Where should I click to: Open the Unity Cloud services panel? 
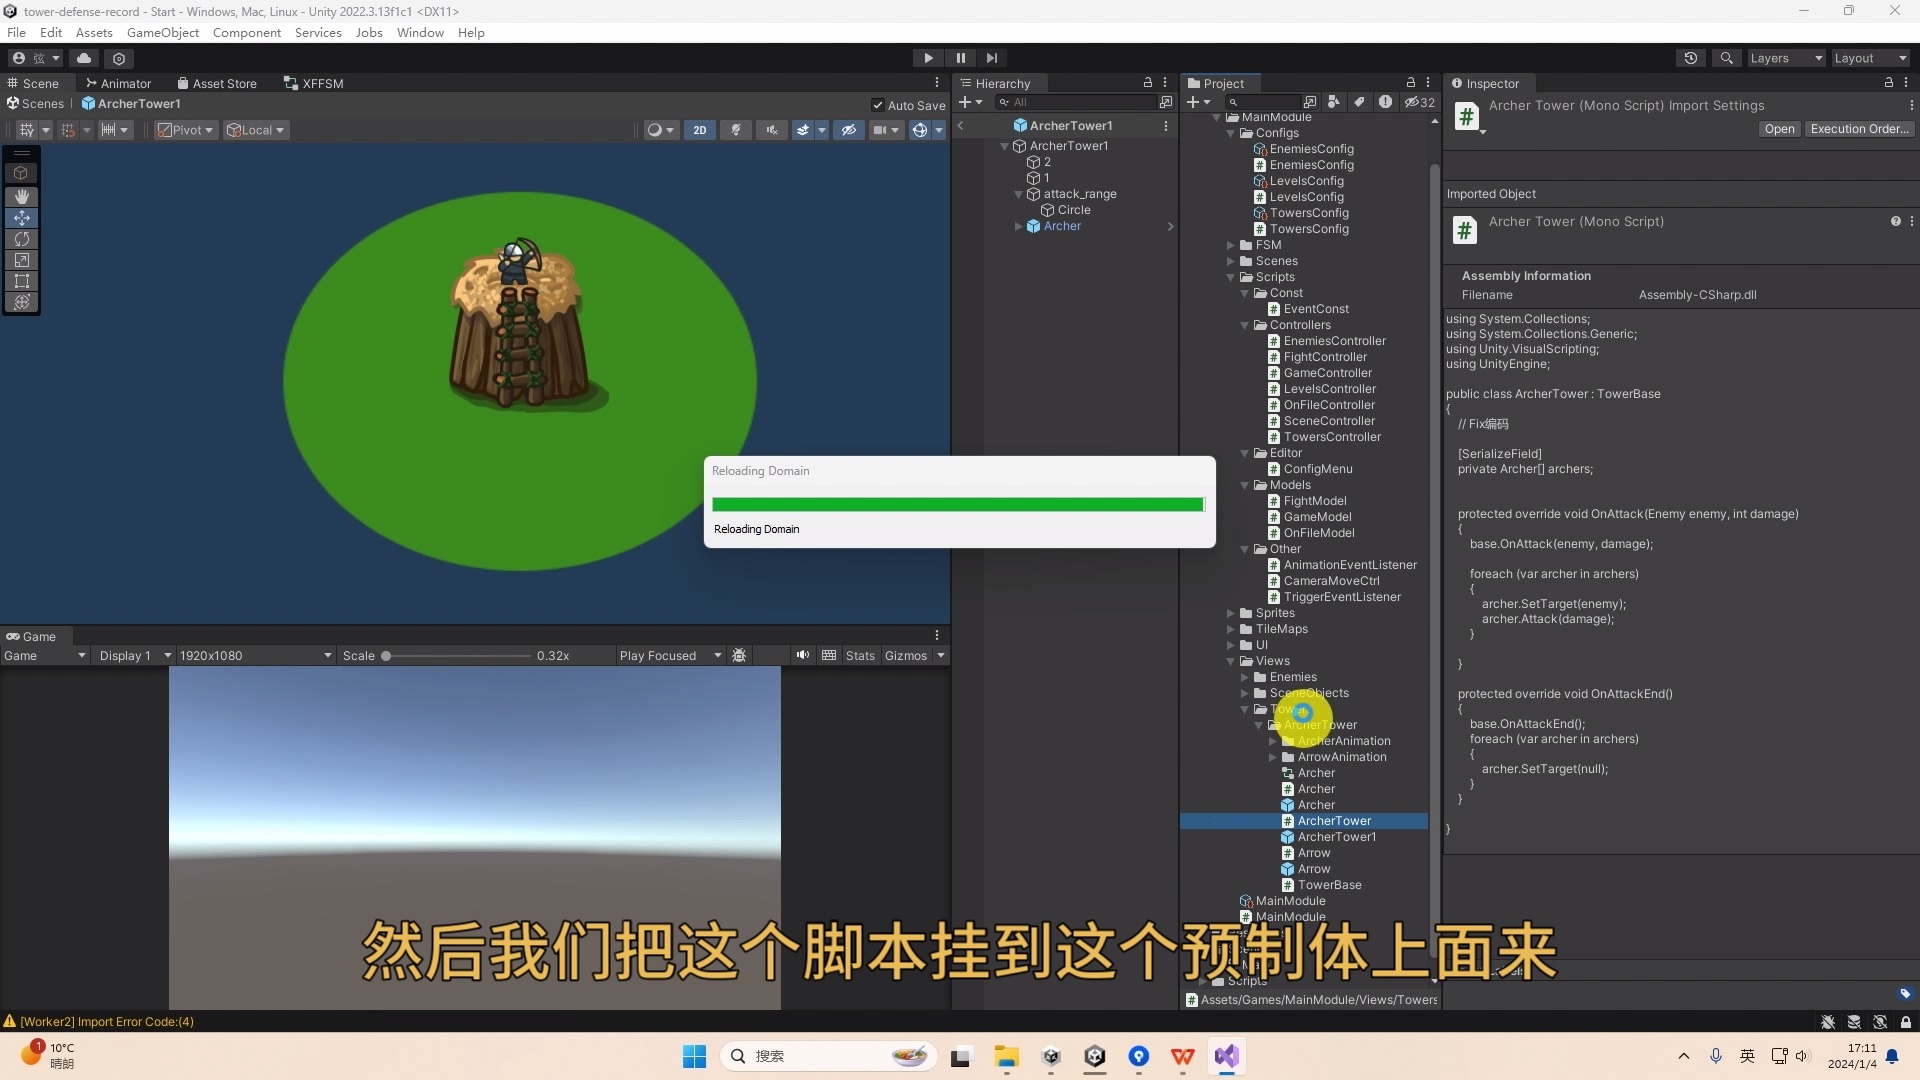coord(84,58)
